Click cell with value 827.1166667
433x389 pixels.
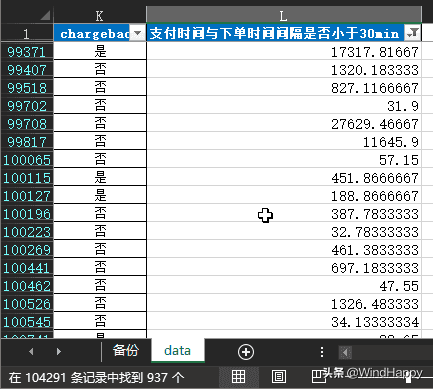tap(284, 88)
